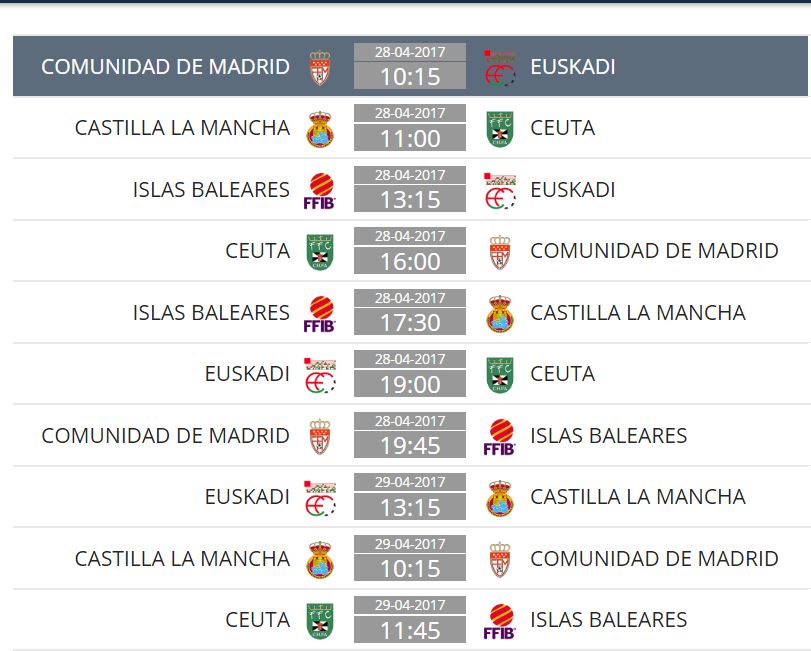This screenshot has width=811, height=651.
Task: Open Comunidad de Madrid name in 19:45 match
Action: tap(165, 436)
